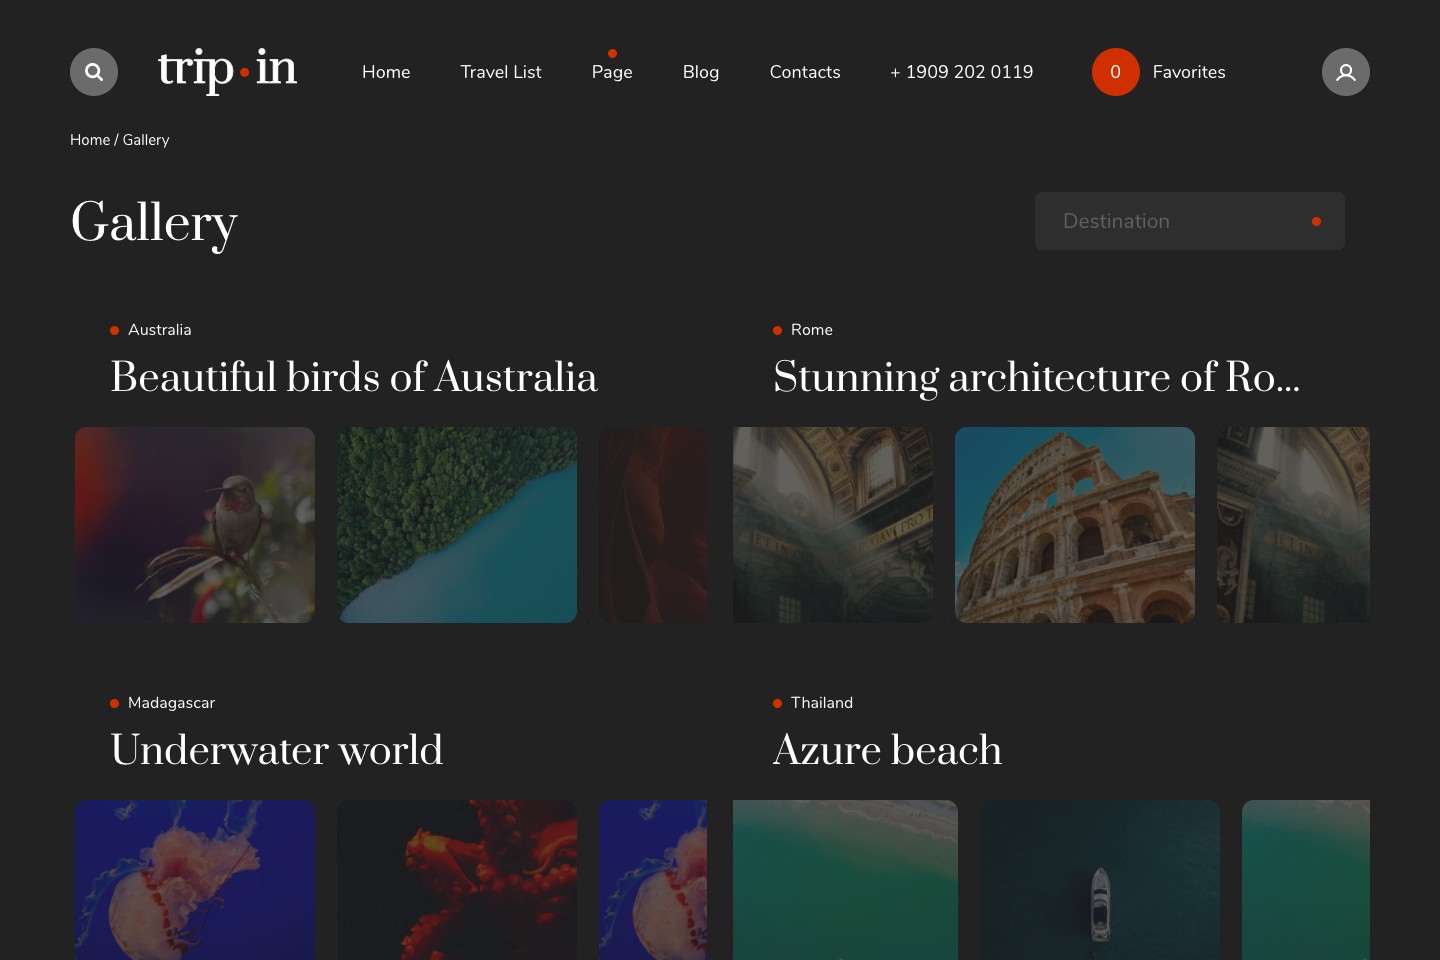Select Travel List in the navigation

click(x=500, y=71)
